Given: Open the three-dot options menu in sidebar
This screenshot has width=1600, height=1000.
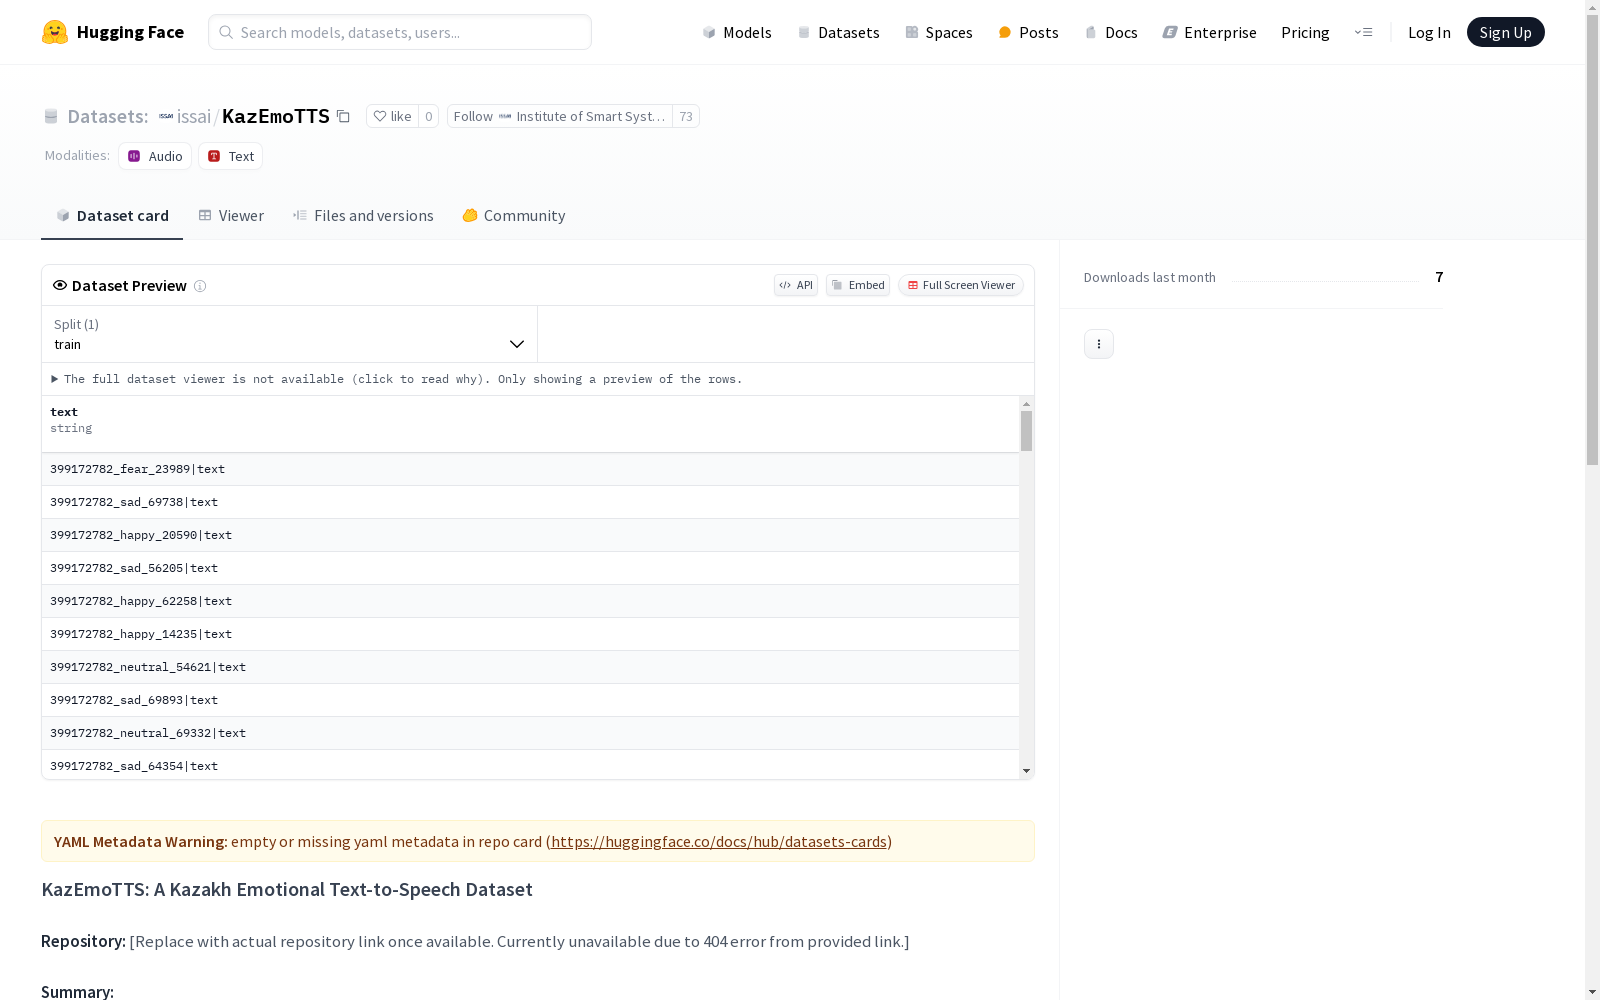Looking at the screenshot, I should [1099, 344].
